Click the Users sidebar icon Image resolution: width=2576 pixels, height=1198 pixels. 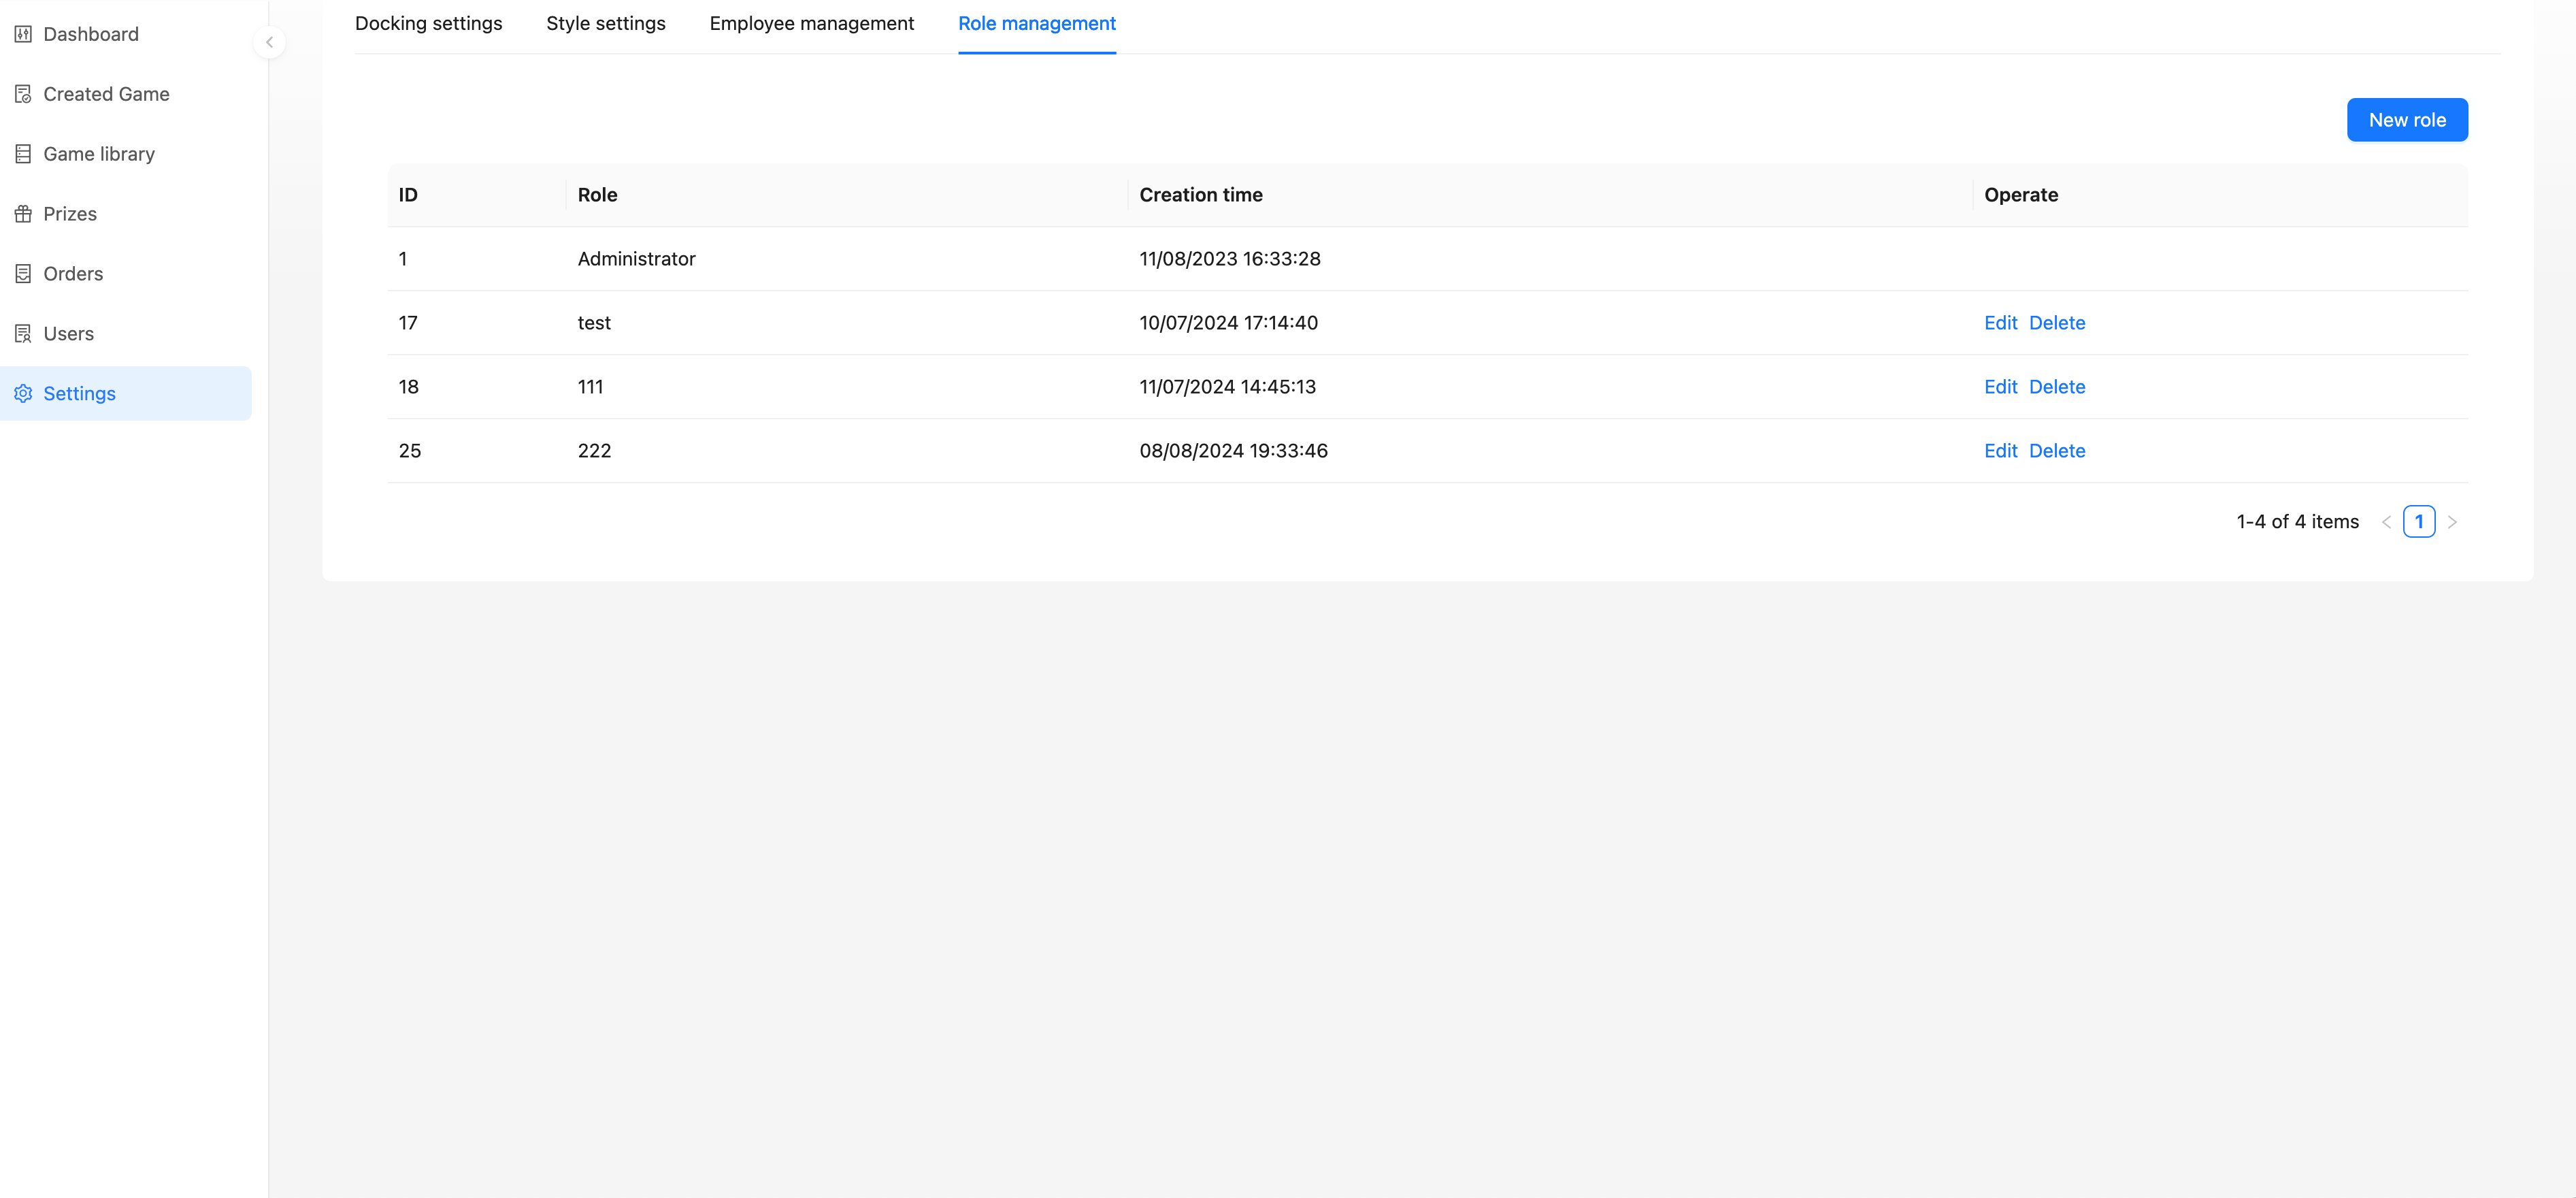pos(23,334)
